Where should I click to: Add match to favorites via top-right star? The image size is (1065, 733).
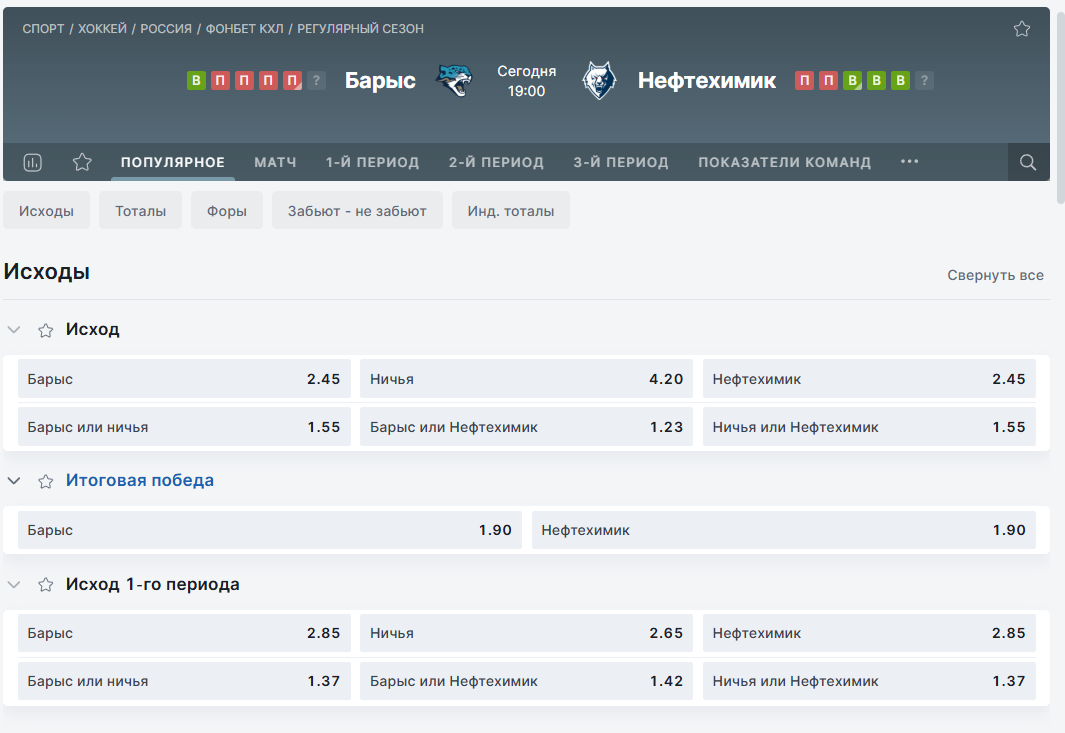(x=1021, y=29)
